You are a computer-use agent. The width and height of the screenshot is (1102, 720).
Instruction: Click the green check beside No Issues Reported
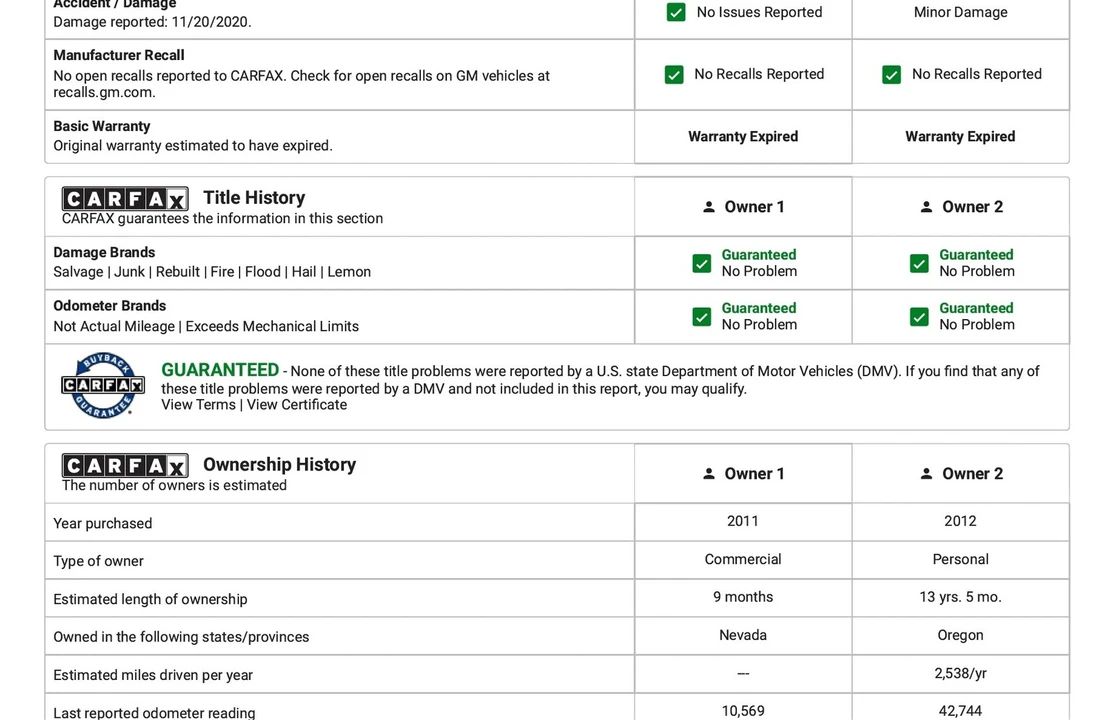click(x=676, y=13)
